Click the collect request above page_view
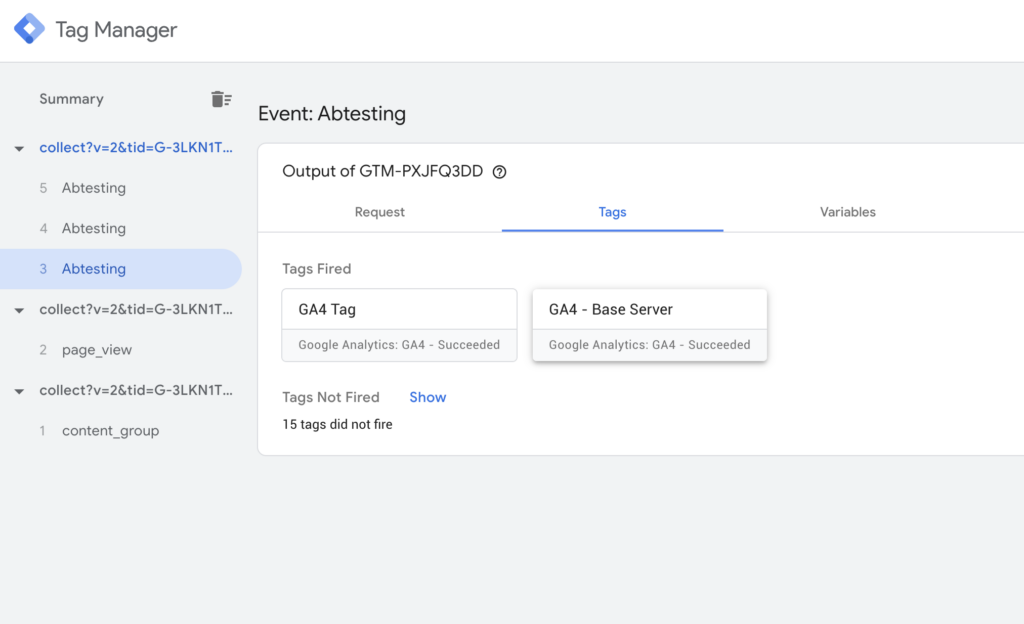Screen dimensions: 1024x624 click(x=136, y=309)
